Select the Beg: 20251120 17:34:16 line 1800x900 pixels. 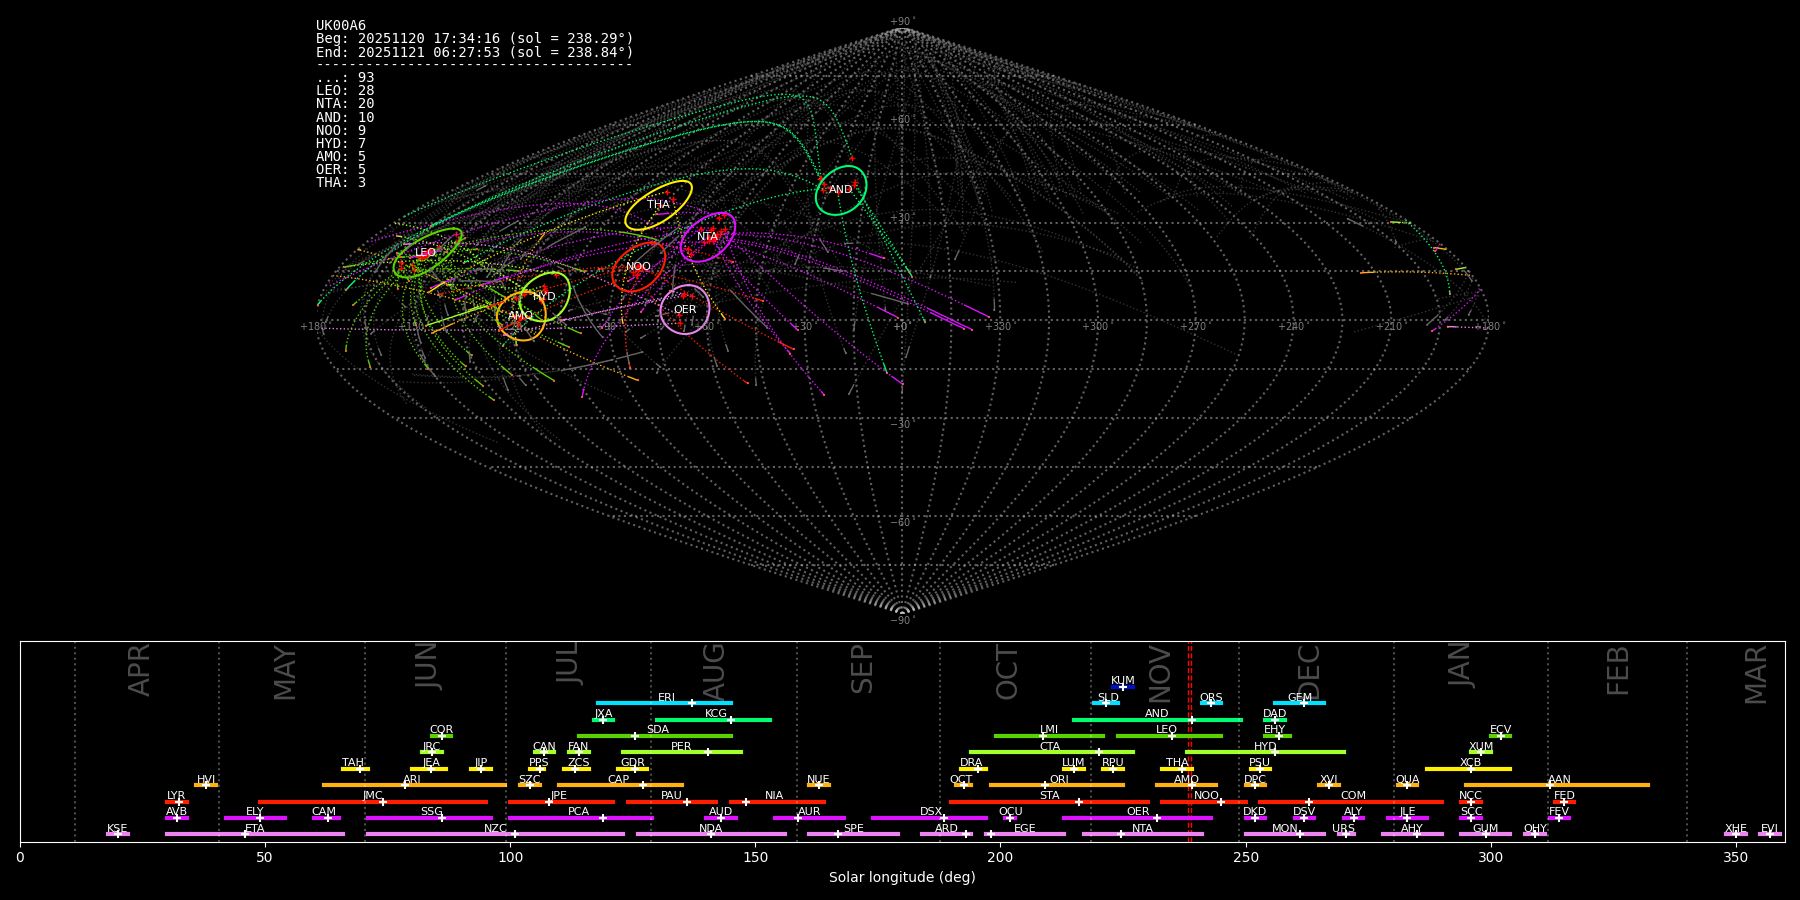[x=475, y=39]
